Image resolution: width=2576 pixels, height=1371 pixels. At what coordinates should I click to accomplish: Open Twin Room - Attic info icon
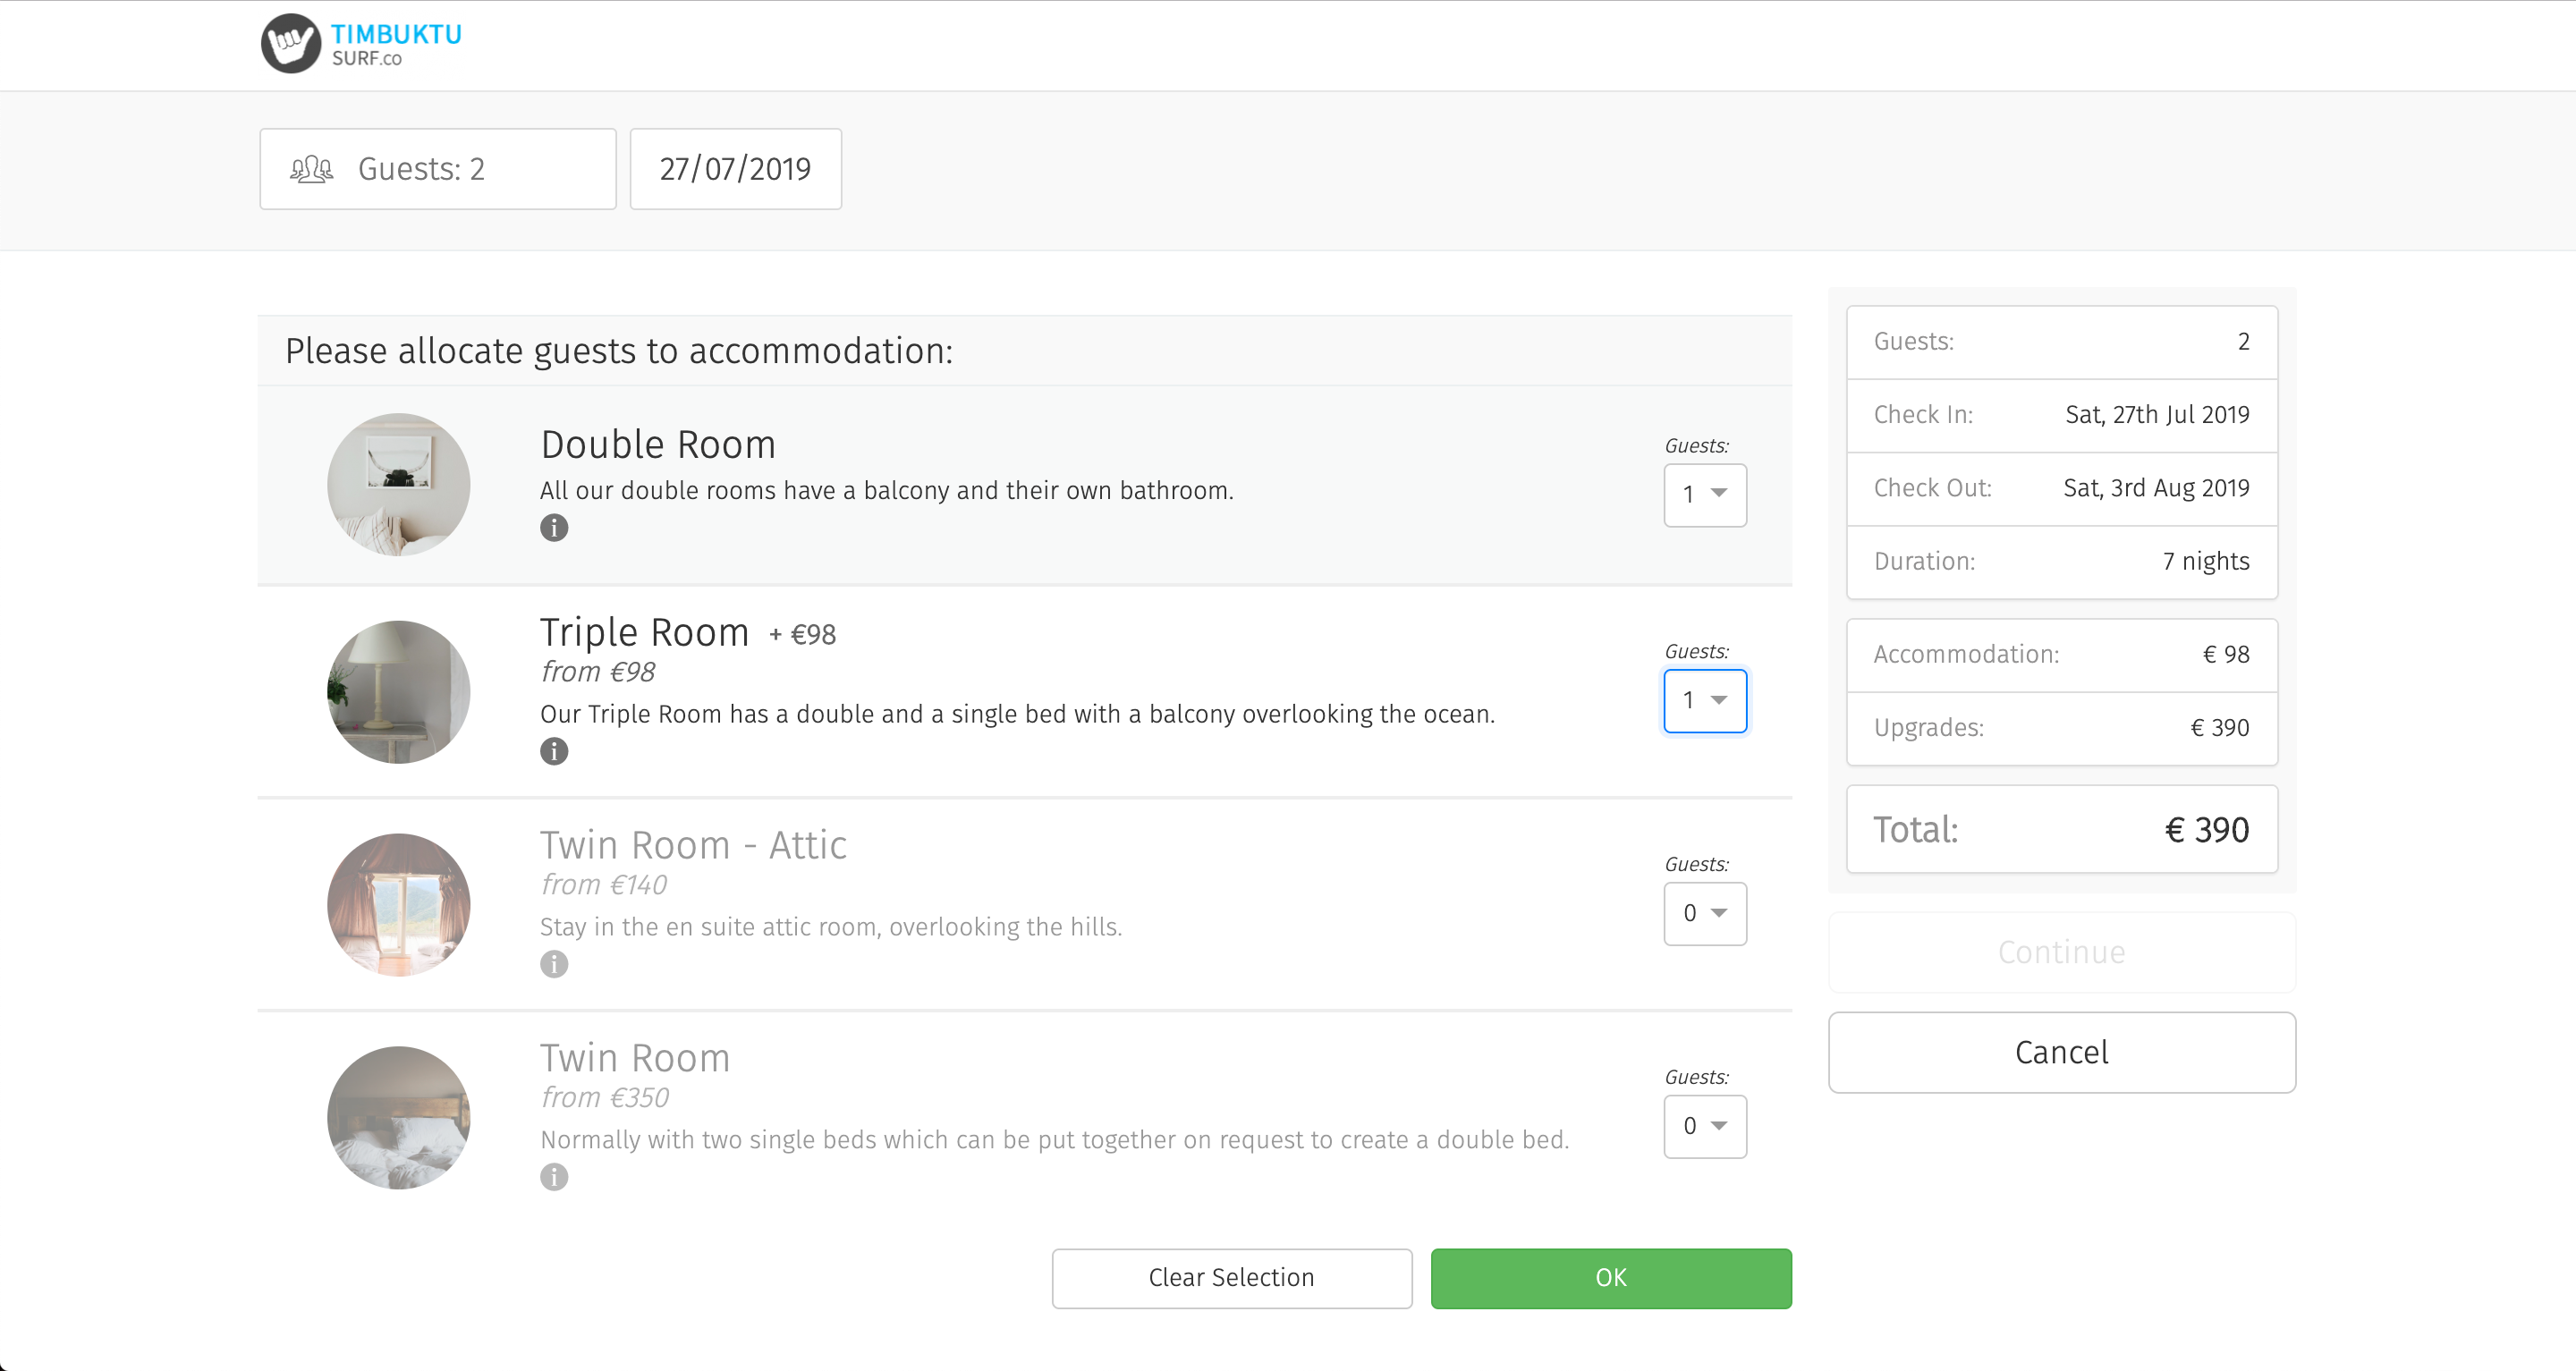tap(554, 964)
